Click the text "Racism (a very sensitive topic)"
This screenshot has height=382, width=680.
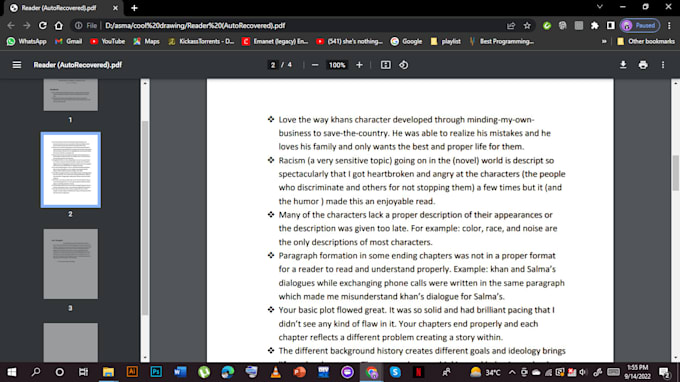[x=335, y=160]
